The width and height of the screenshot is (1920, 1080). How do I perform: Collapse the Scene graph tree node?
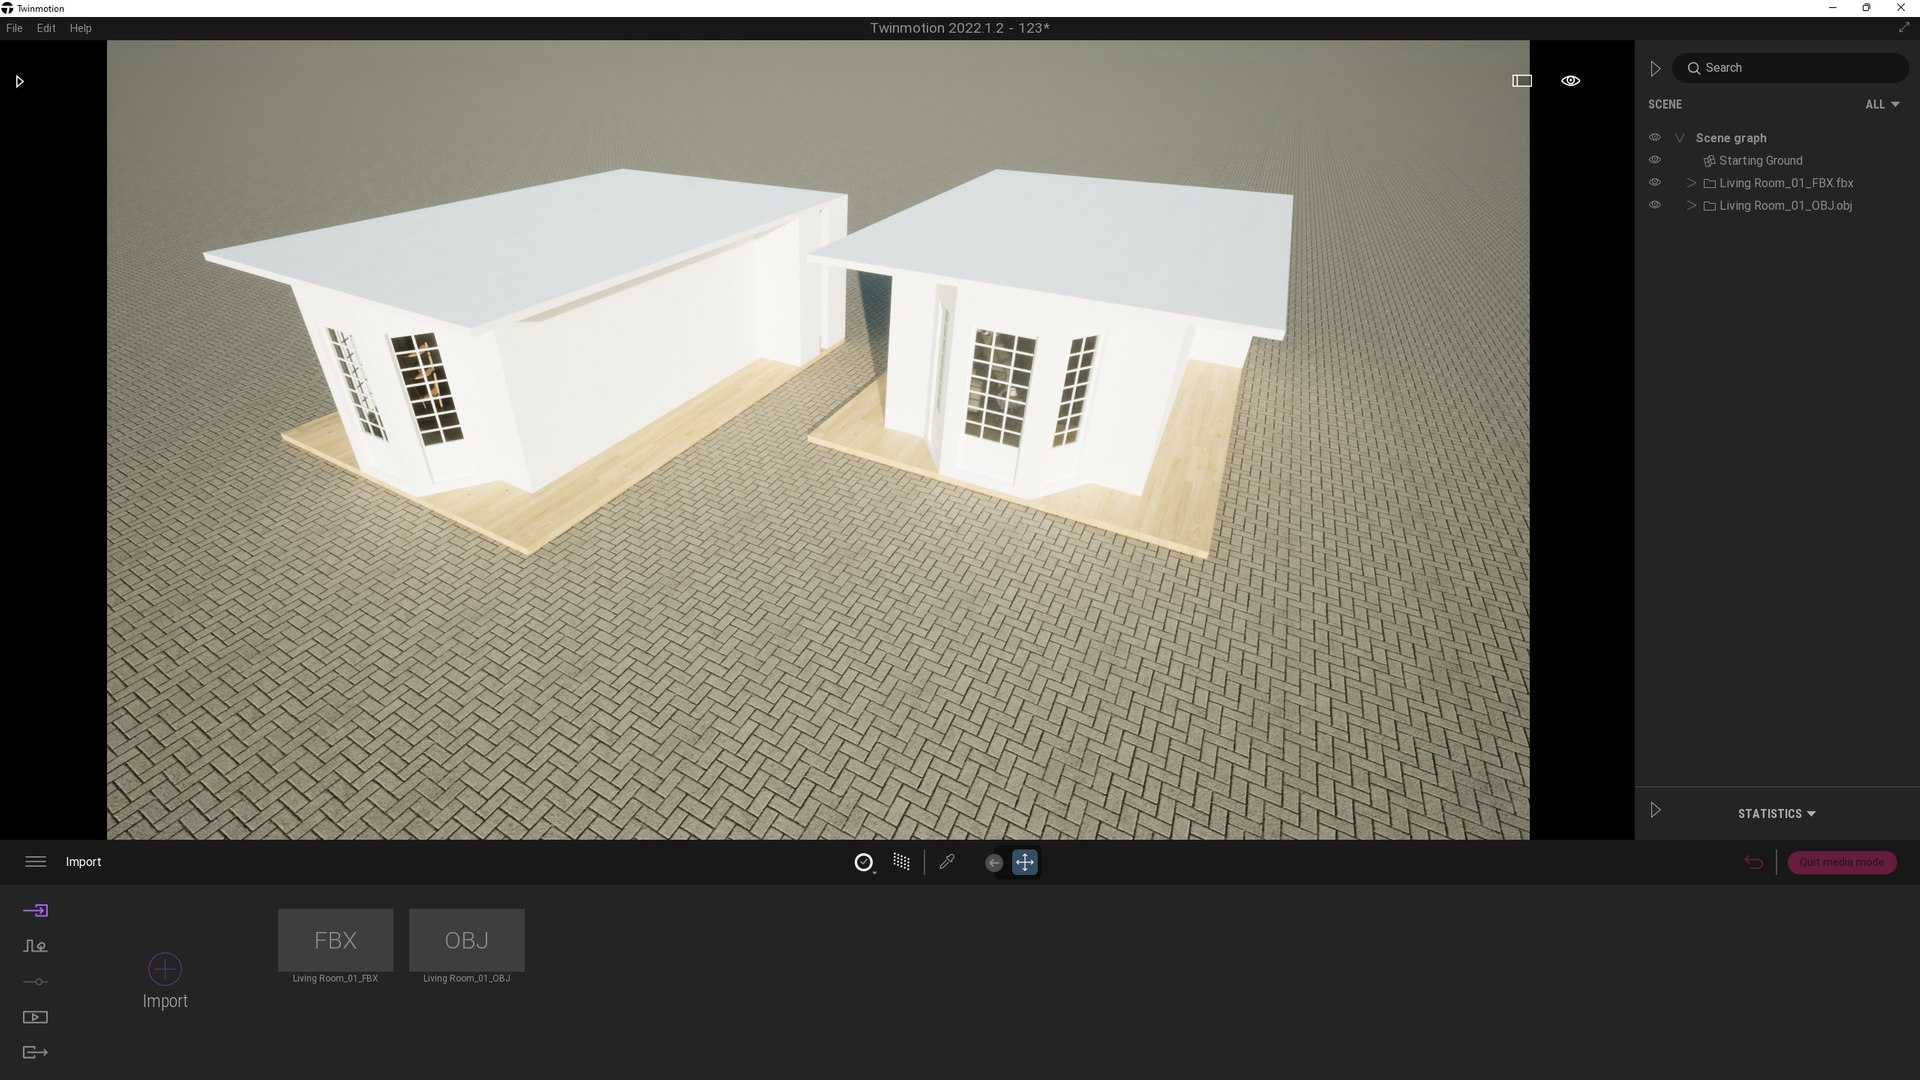coord(1680,138)
